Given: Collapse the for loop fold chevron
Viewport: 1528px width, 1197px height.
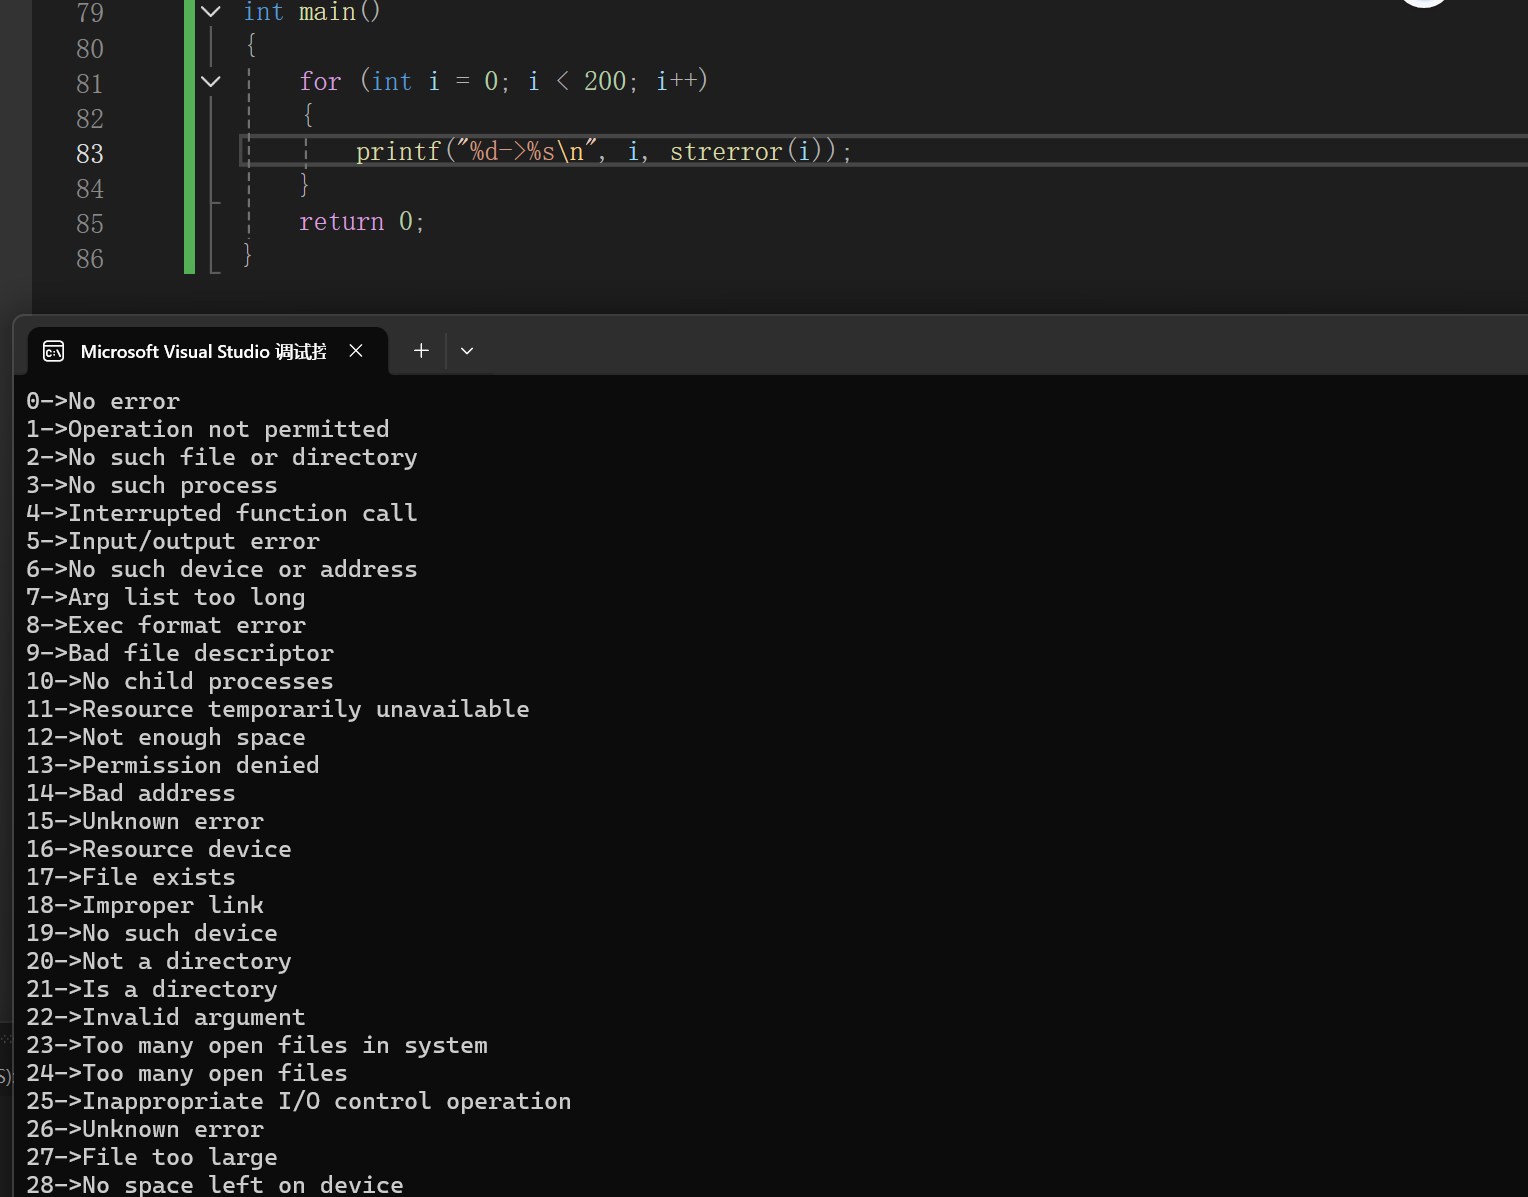Looking at the screenshot, I should click(210, 81).
